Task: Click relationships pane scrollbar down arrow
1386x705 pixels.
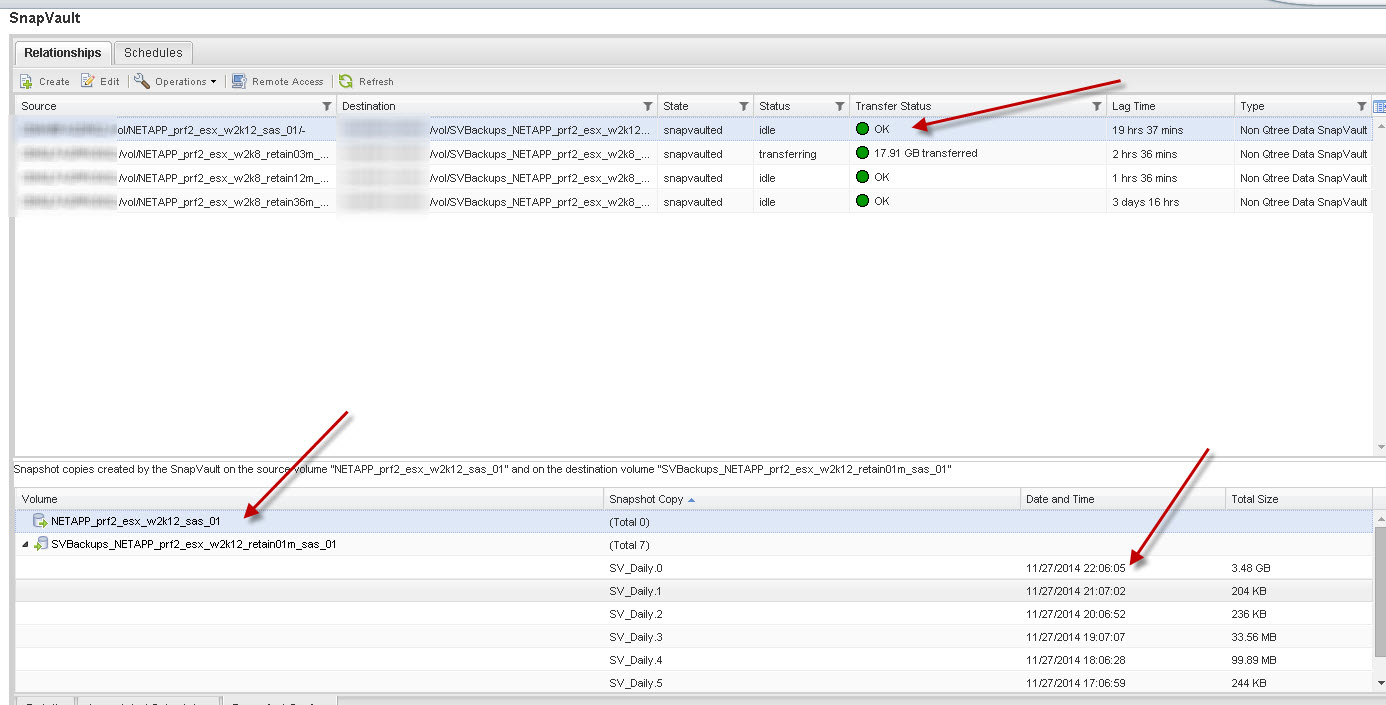Action: coord(1380,447)
